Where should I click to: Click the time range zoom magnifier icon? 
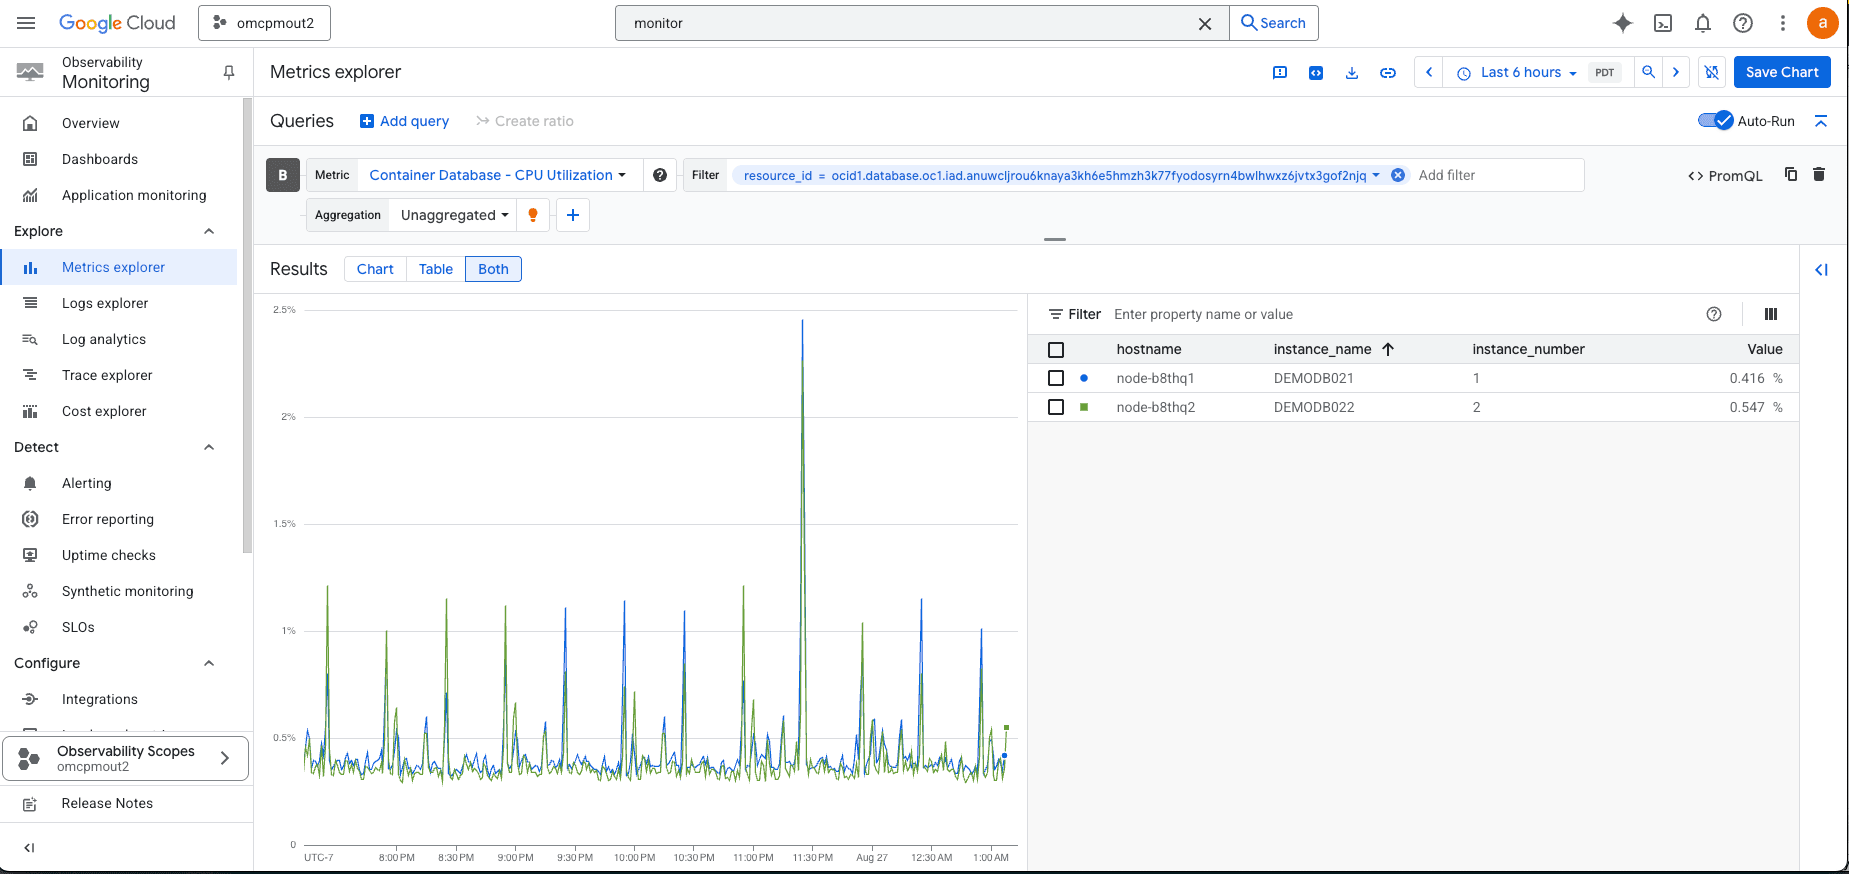pyautogui.click(x=1649, y=72)
